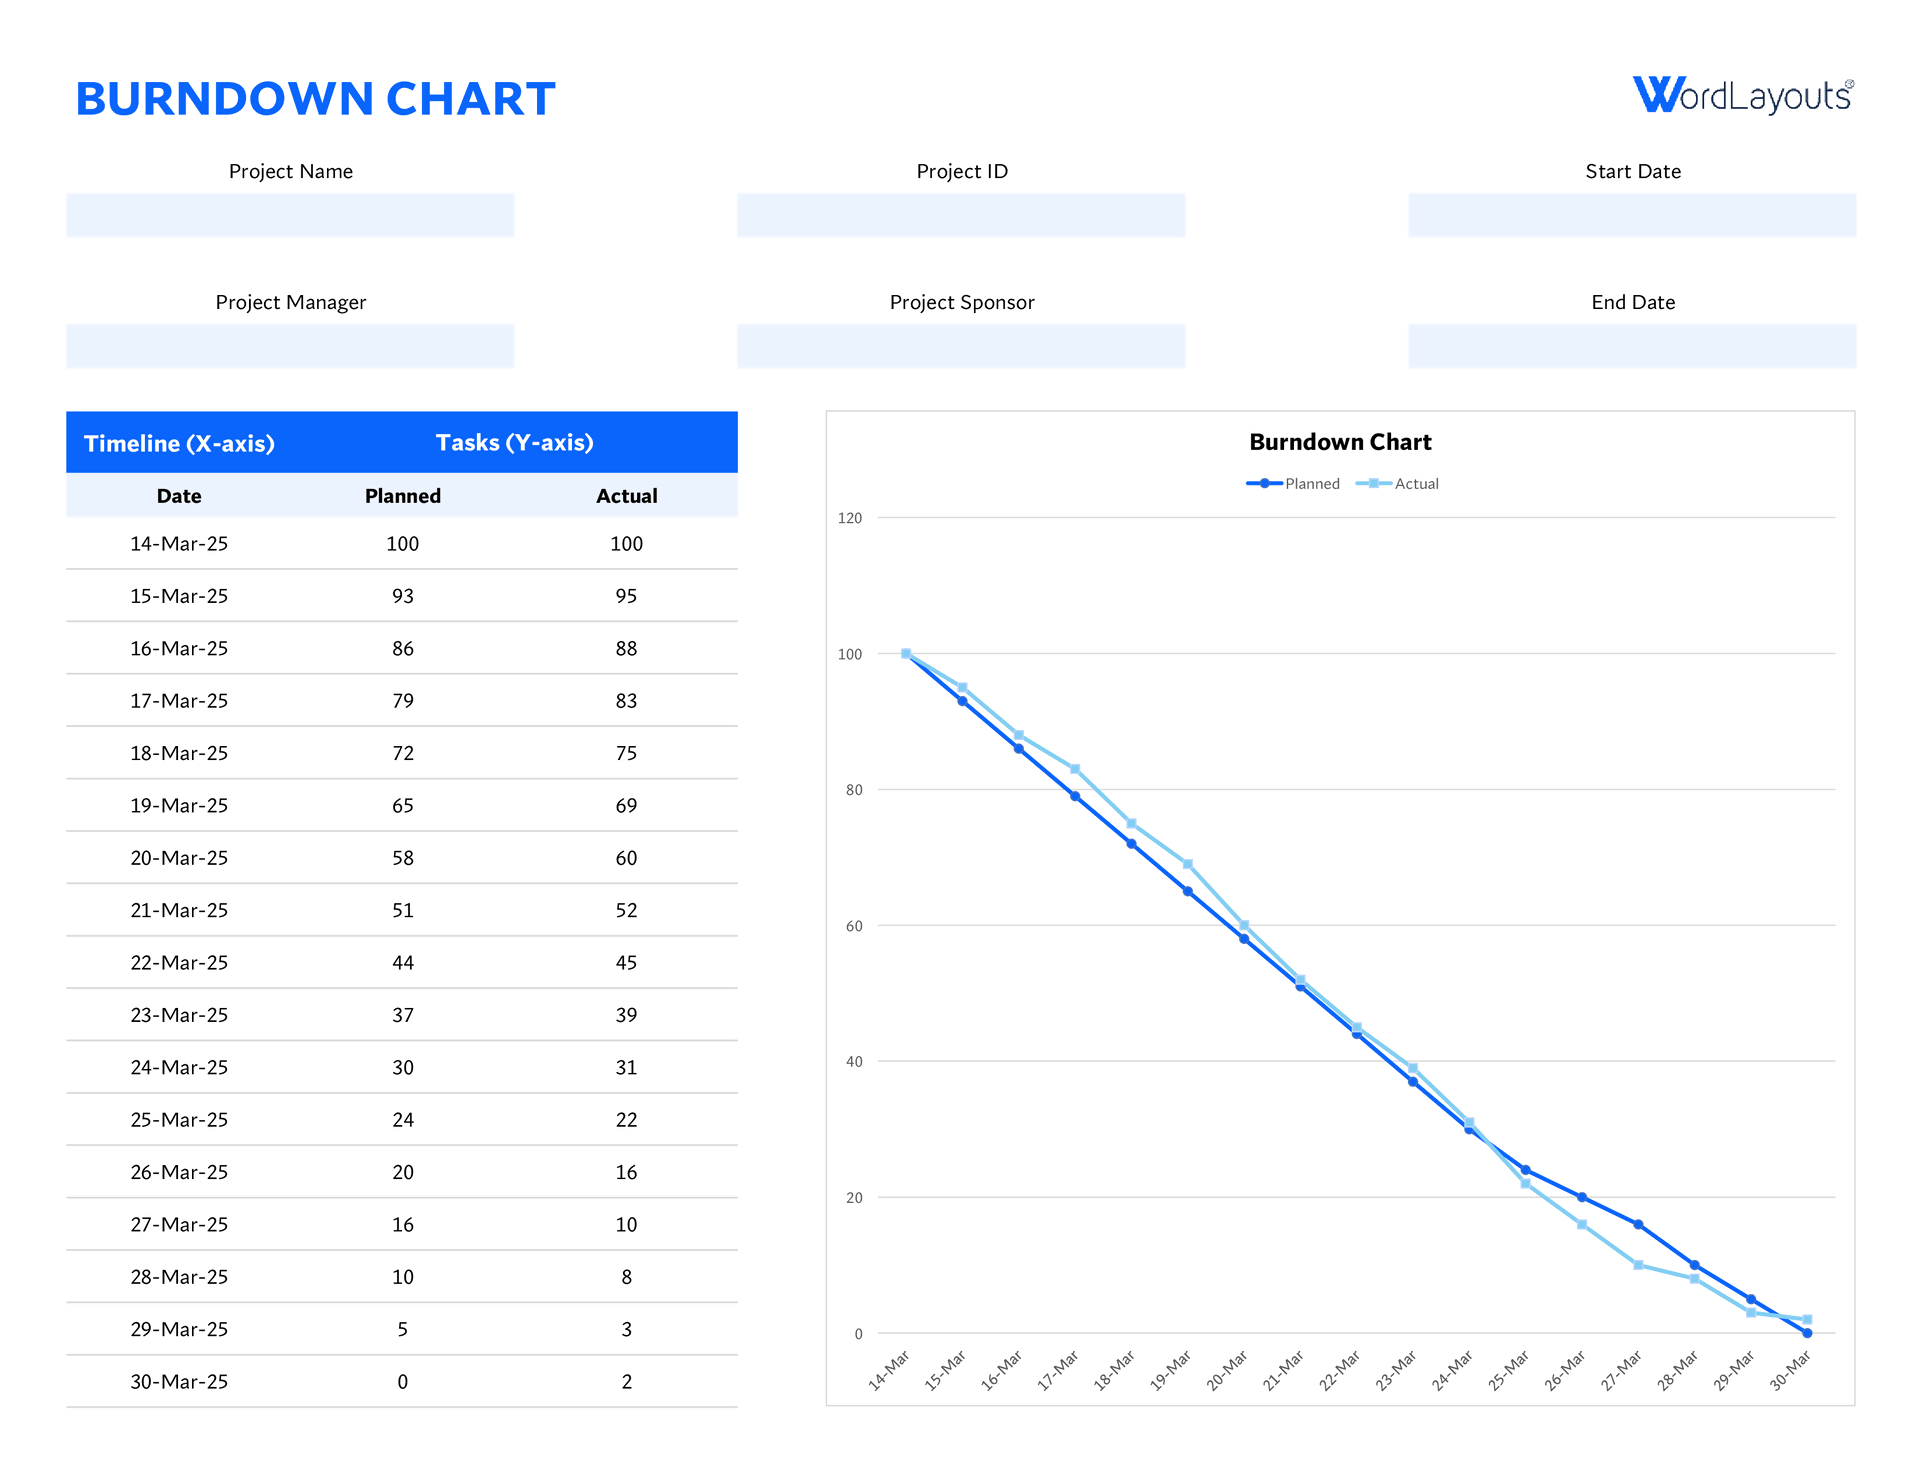This screenshot has width=1920, height=1484.
Task: Click the Actual column header in the table
Action: coord(626,495)
